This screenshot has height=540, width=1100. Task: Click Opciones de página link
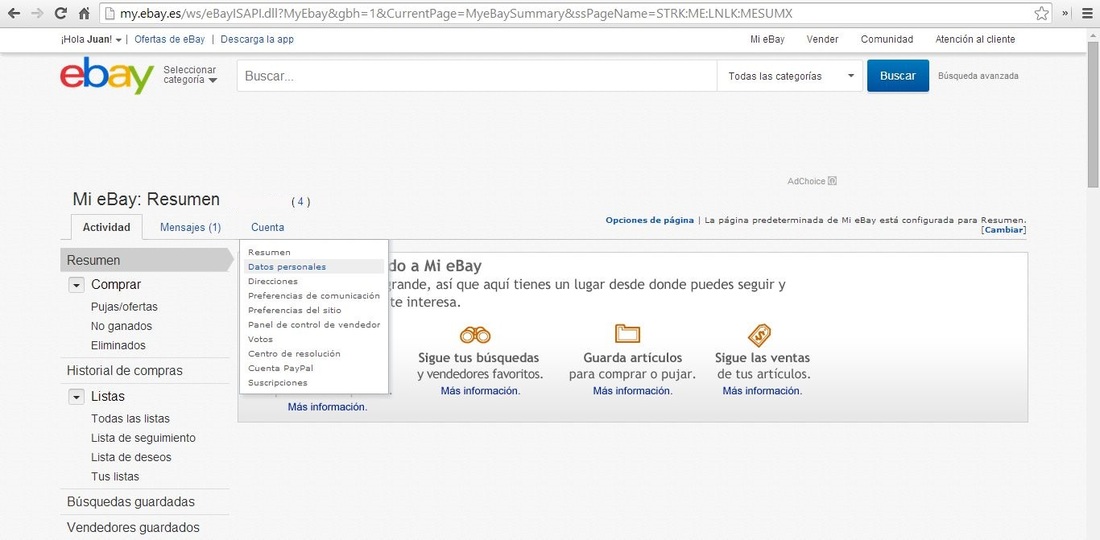pos(650,220)
